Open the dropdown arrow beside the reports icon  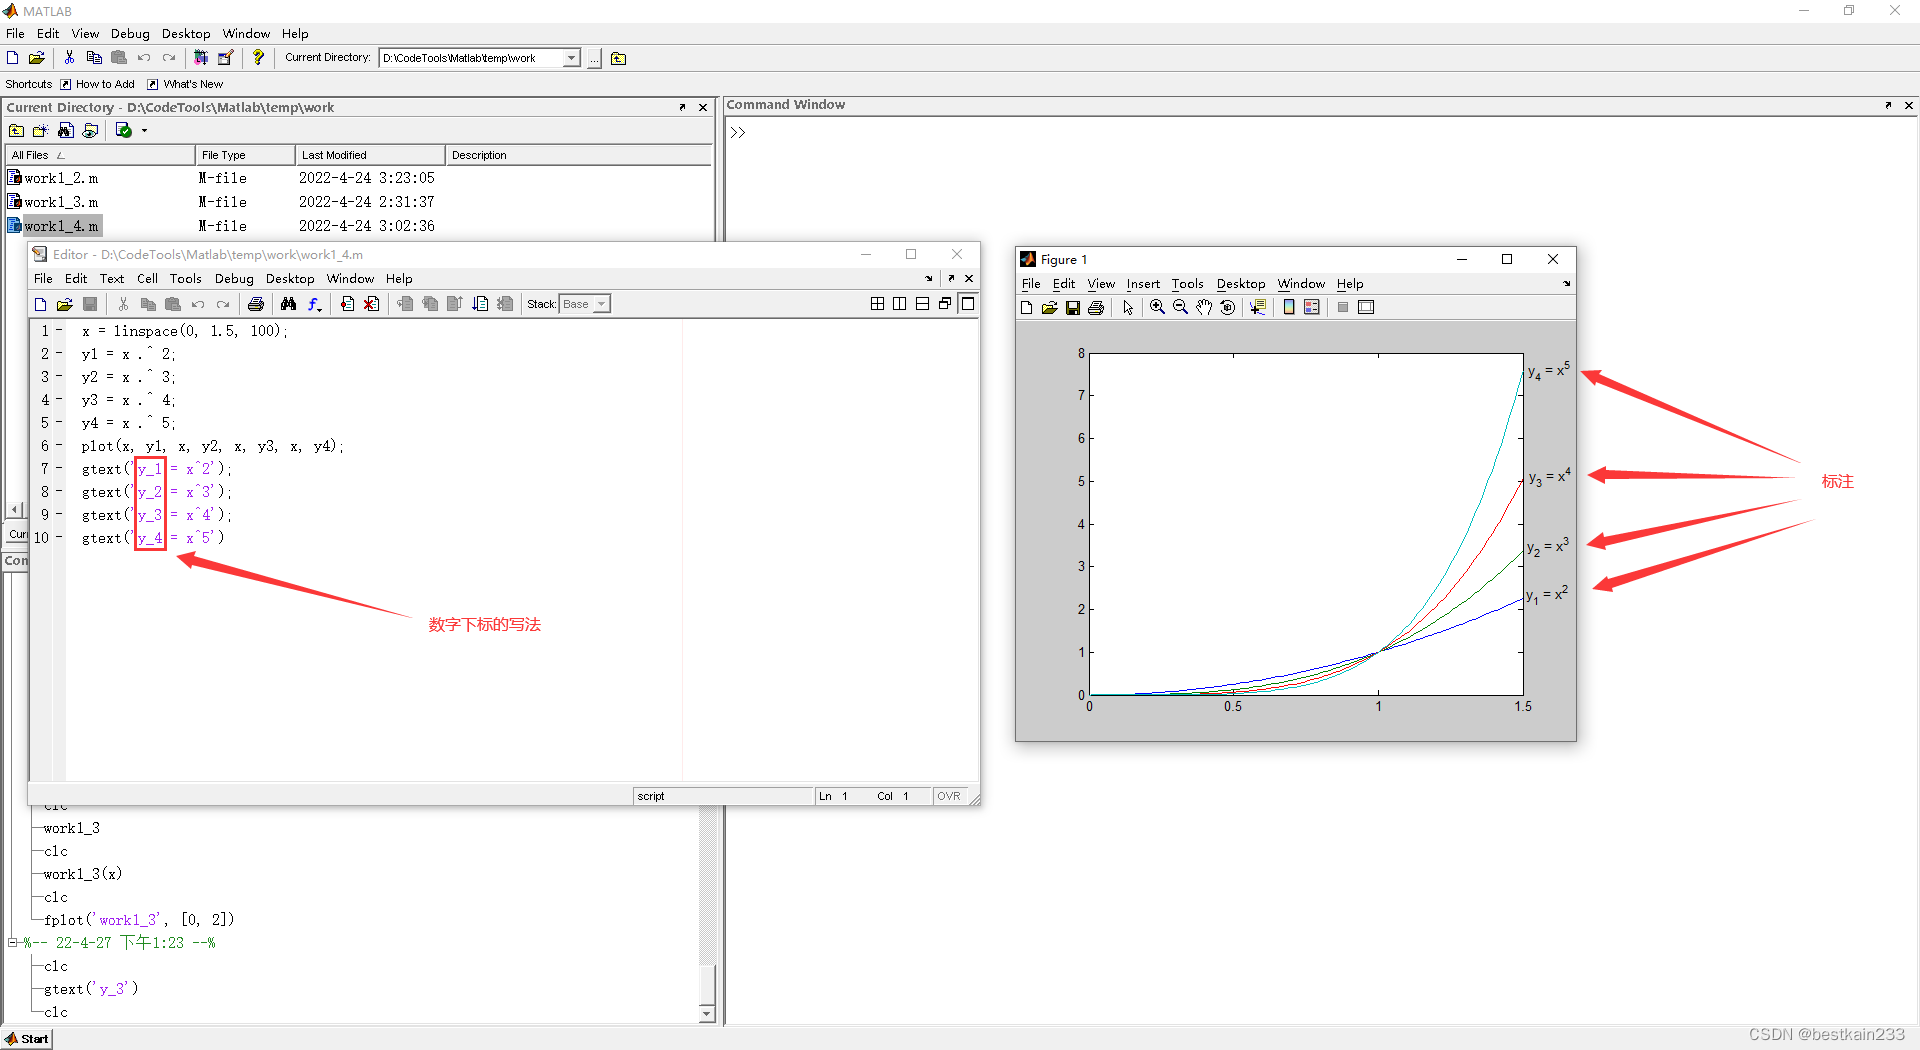(144, 131)
